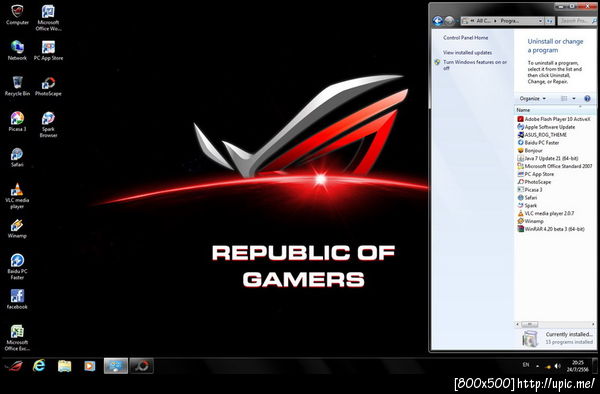Select Microsoft Office Standard 2007 entry
The height and width of the screenshot is (394, 600).
coord(555,166)
